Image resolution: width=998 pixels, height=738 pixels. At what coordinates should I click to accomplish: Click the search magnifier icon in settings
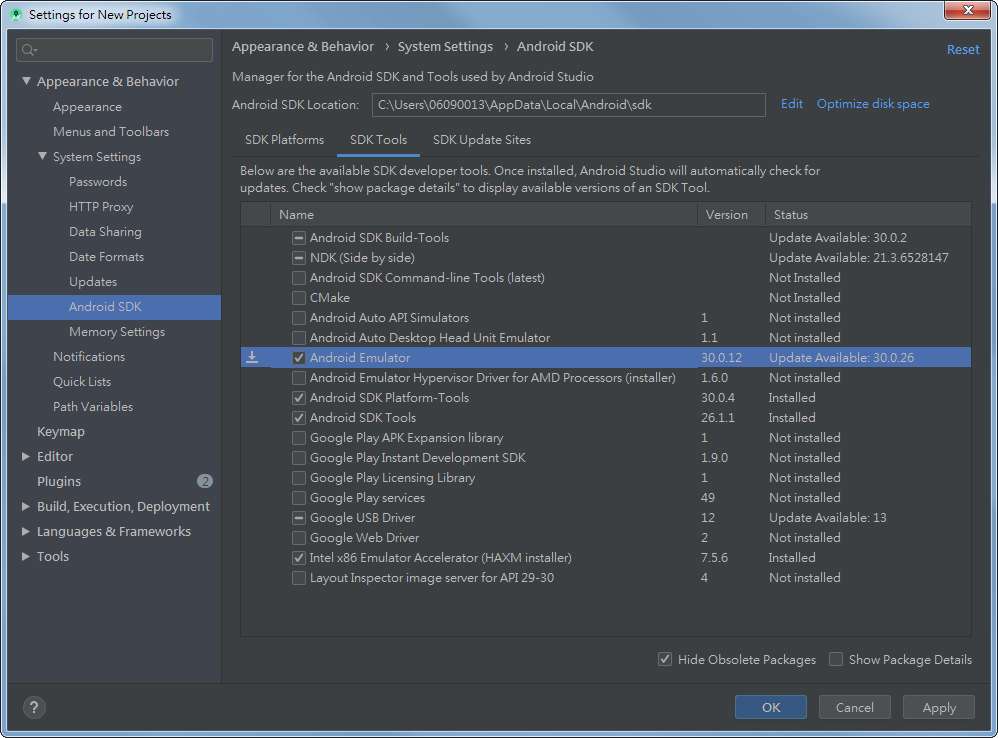29,50
